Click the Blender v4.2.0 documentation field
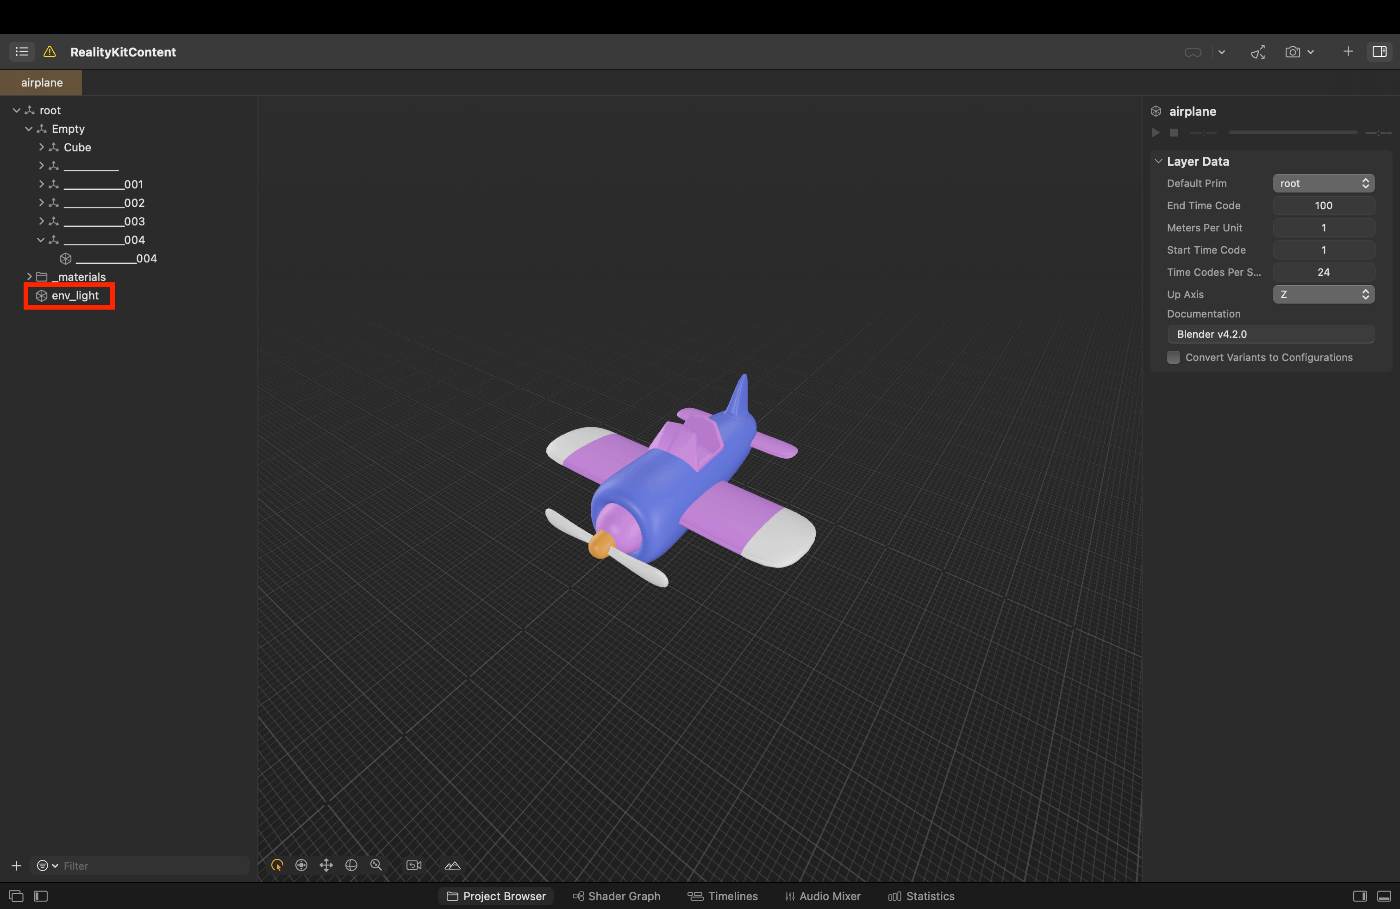The height and width of the screenshot is (909, 1400). point(1271,334)
